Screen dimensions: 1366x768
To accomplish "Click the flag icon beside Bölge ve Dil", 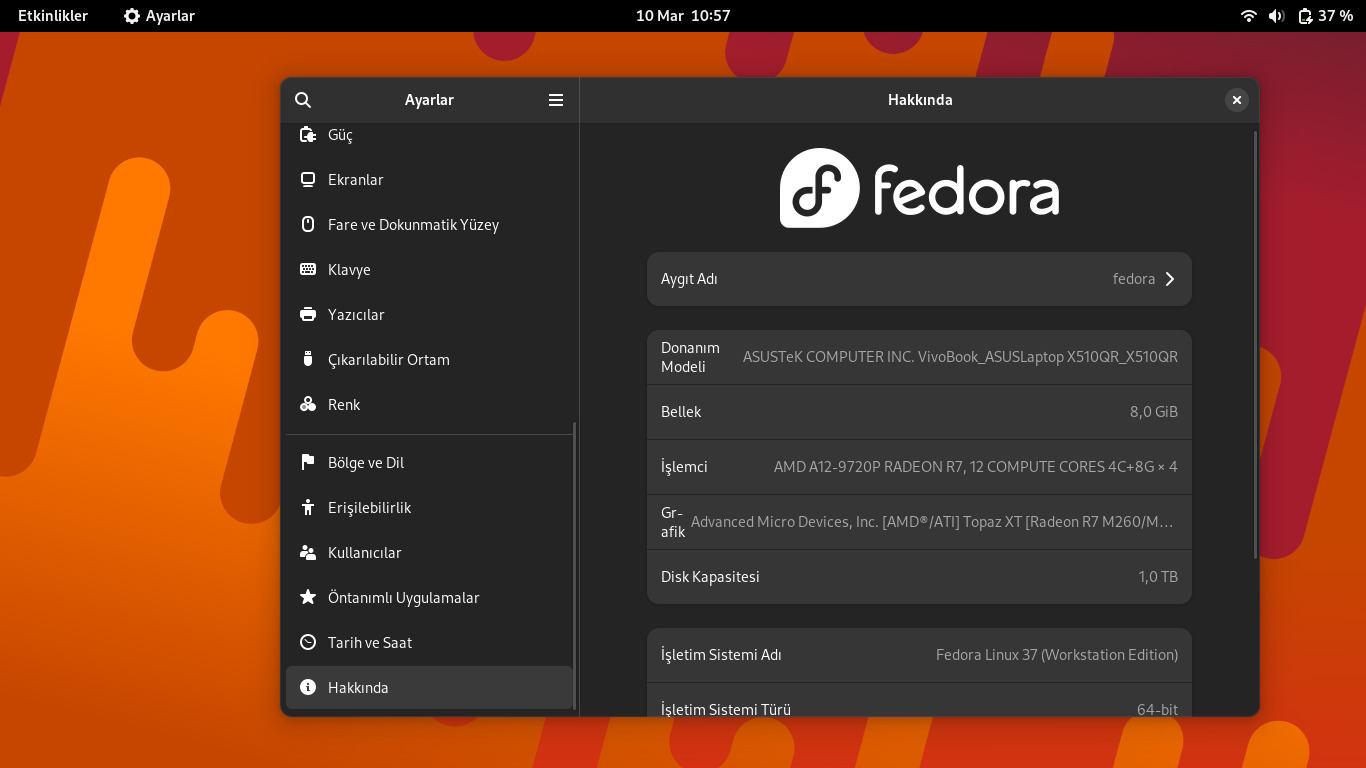I will (308, 463).
